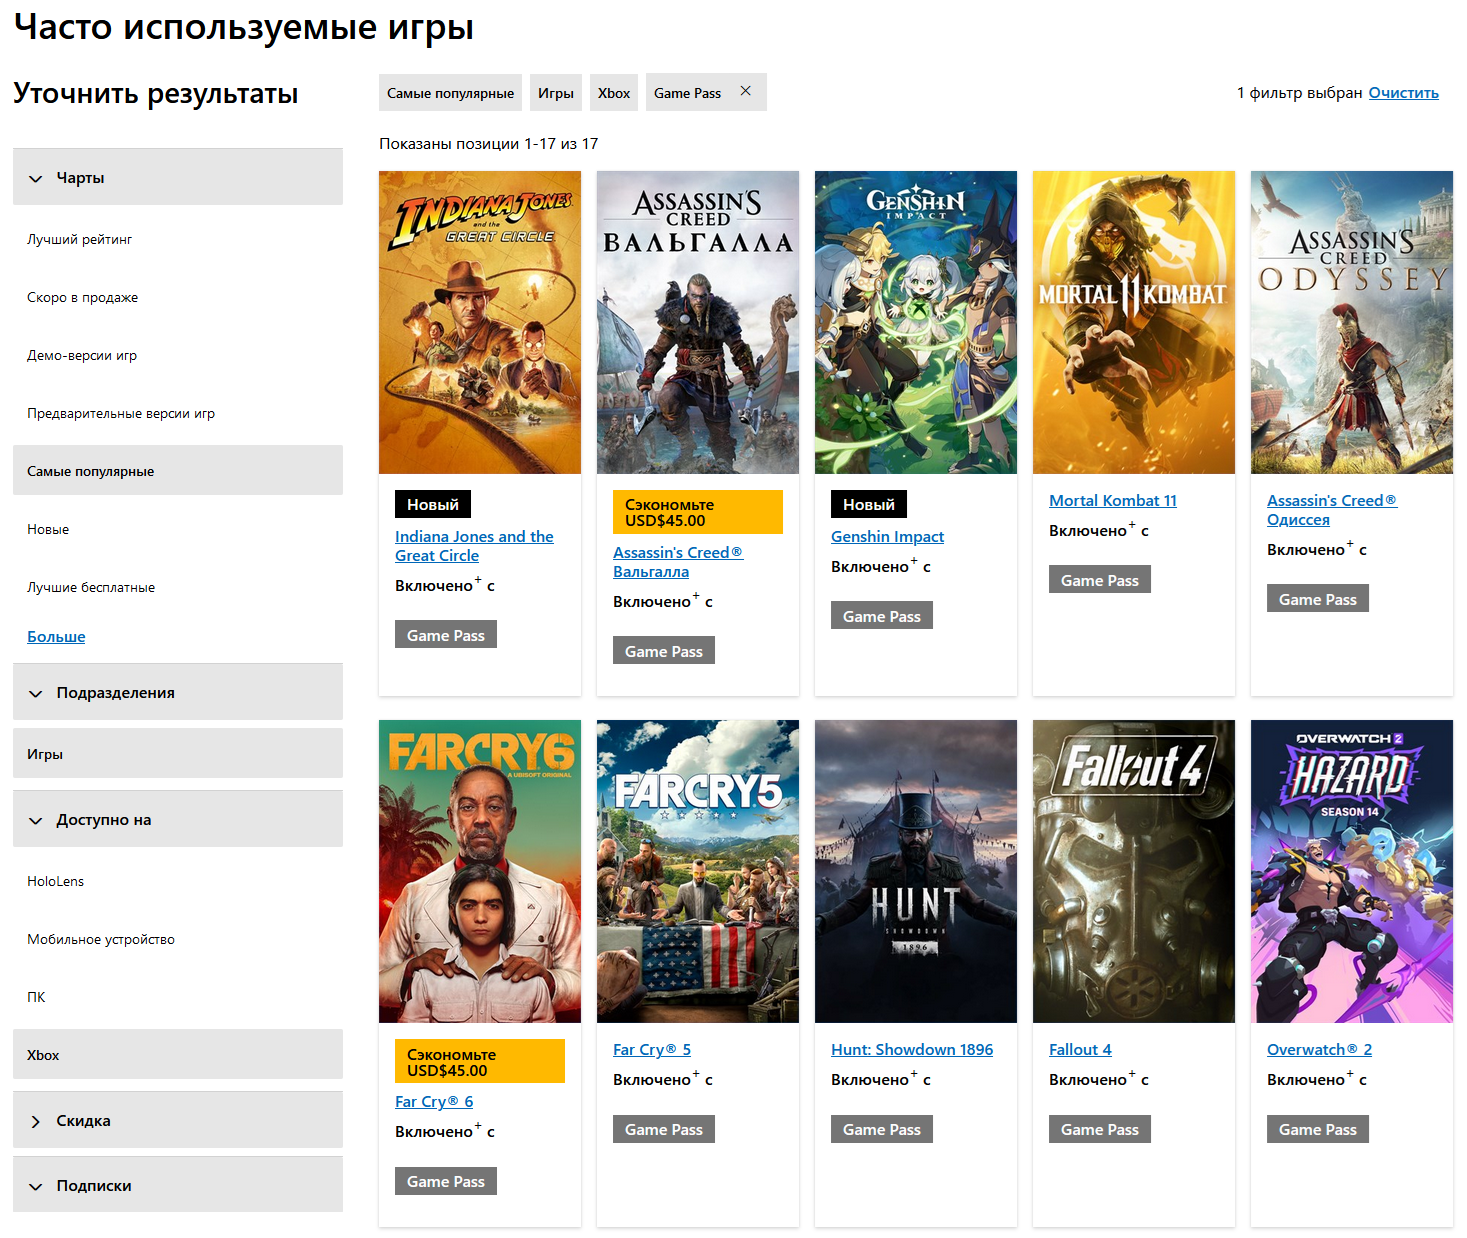The height and width of the screenshot is (1238, 1467).
Task: Click the Xbox filter chip at top
Action: (x=614, y=93)
